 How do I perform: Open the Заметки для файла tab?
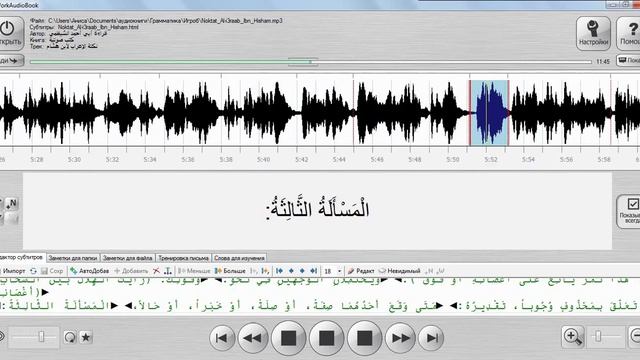coord(127,258)
